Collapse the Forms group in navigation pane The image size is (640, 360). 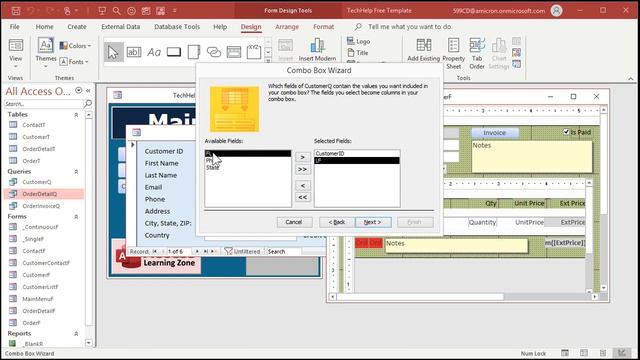point(76,217)
